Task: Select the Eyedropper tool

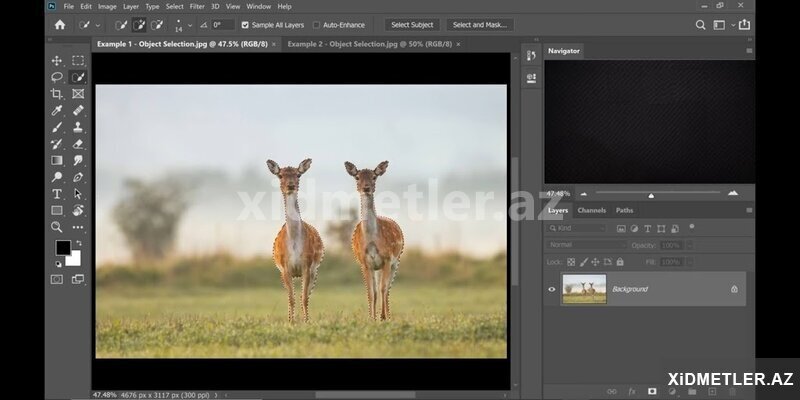Action: [x=57, y=111]
